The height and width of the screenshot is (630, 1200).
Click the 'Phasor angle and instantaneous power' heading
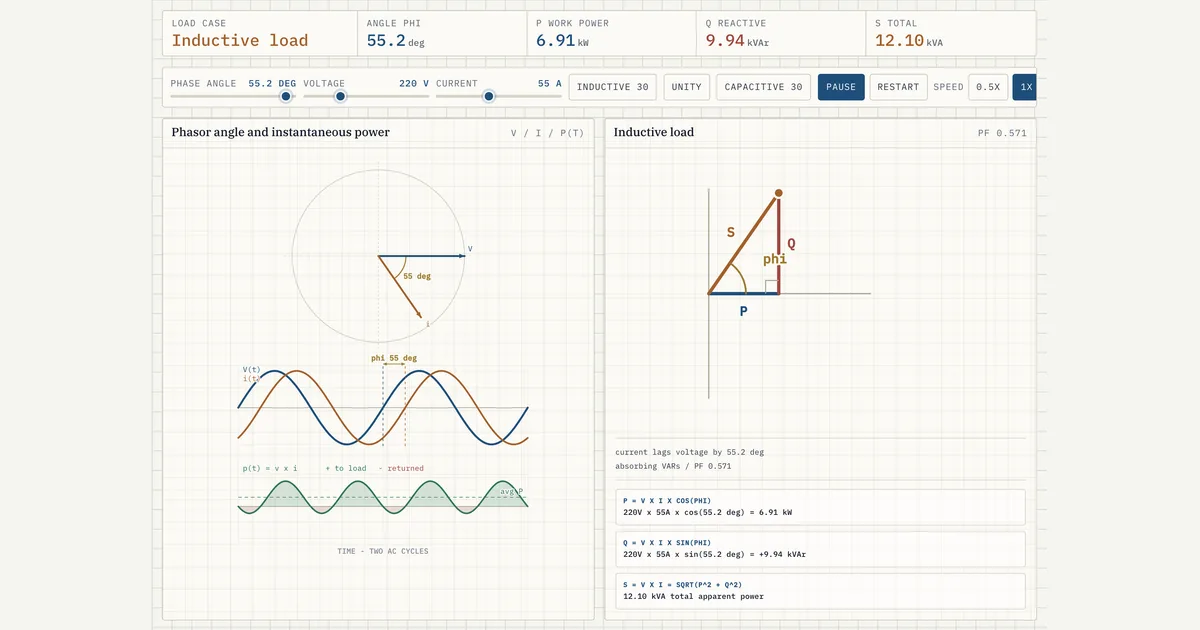click(x=281, y=132)
